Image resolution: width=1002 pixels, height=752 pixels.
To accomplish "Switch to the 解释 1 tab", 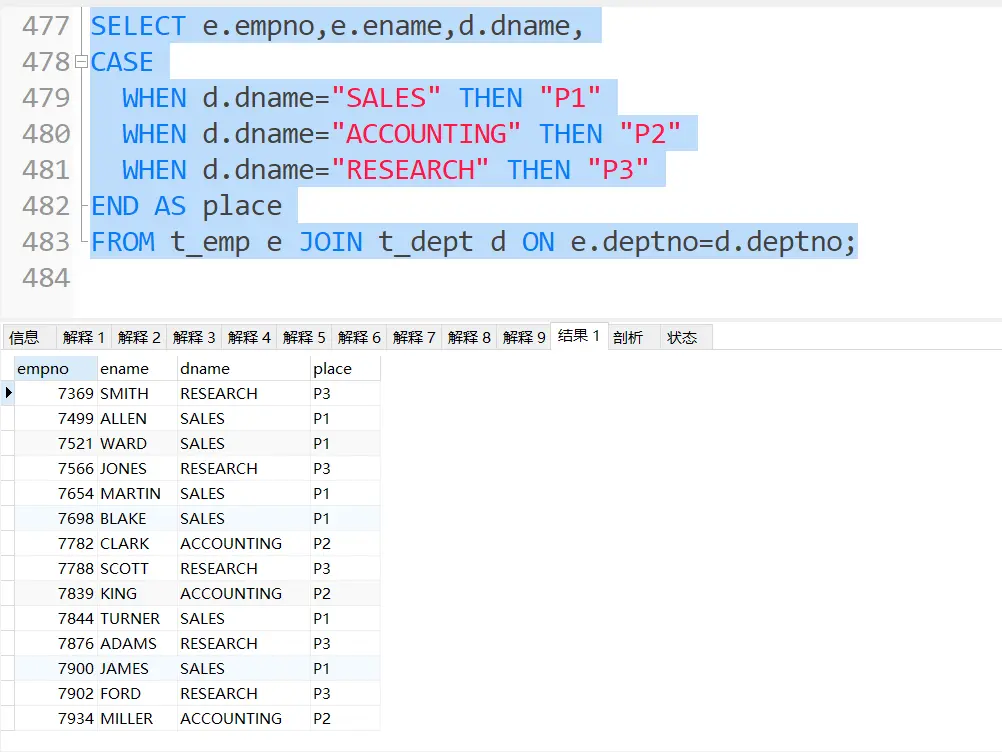I will (x=83, y=337).
